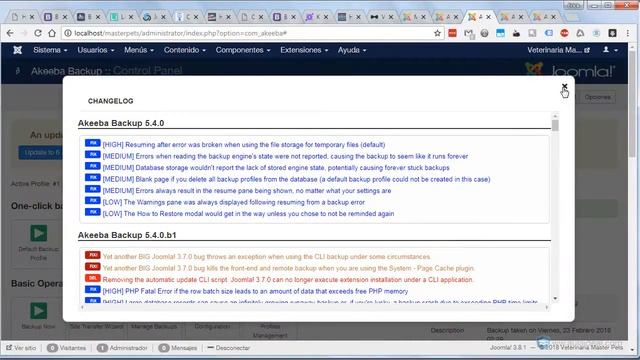Open the Veterinaria Ma... site link

click(558, 50)
